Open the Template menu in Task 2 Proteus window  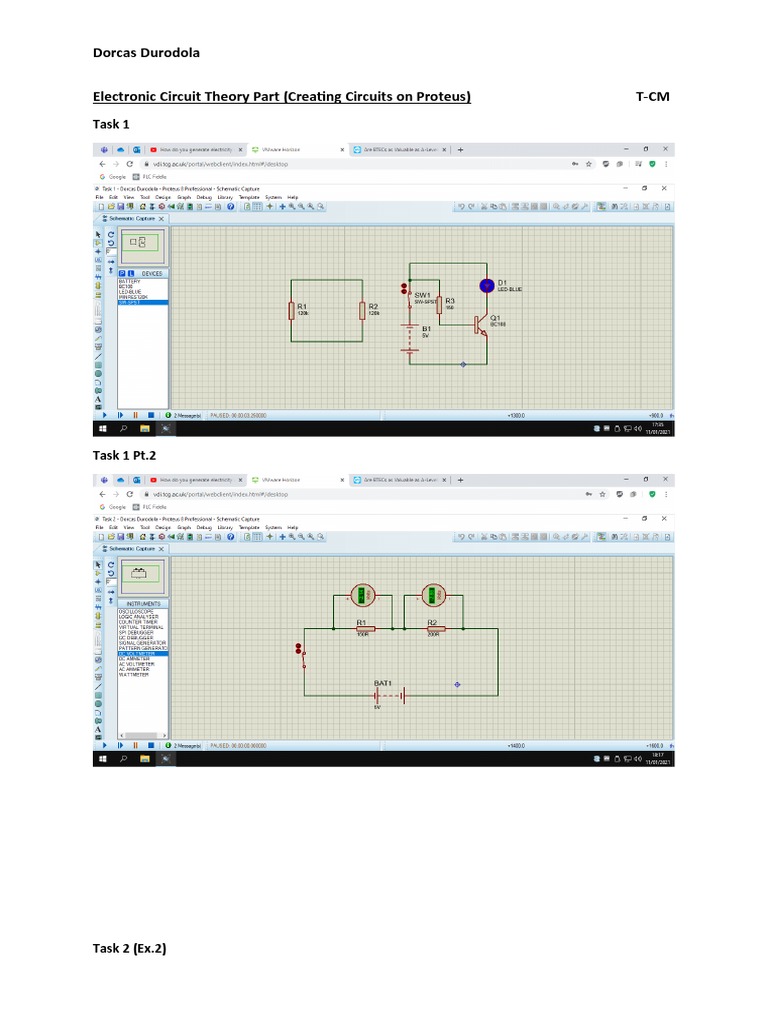tap(249, 527)
